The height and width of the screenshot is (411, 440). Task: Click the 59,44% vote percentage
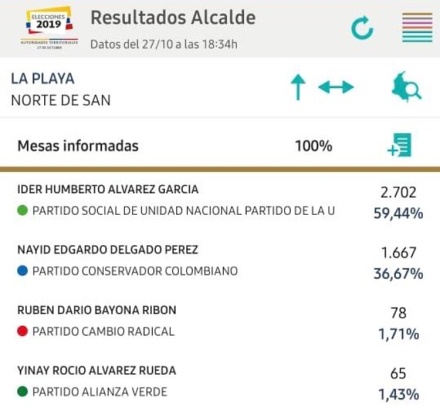click(x=398, y=213)
